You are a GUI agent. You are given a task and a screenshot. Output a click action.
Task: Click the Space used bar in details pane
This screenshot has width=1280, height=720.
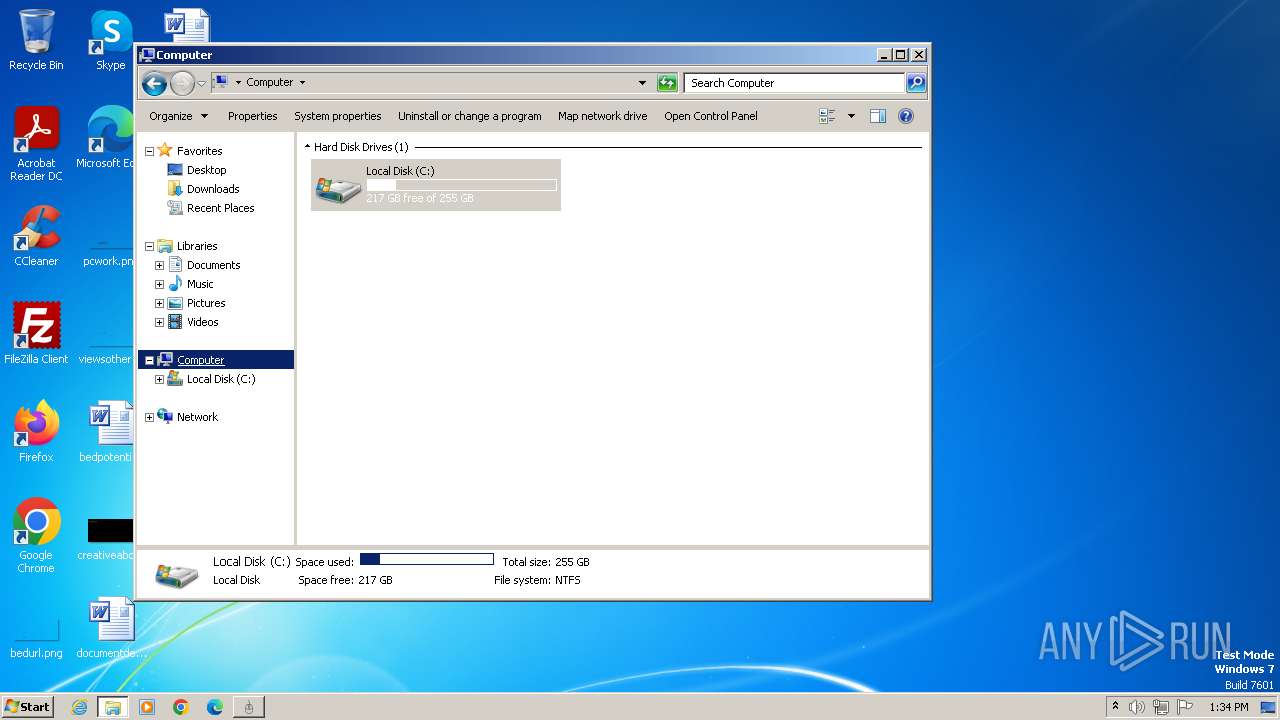(x=427, y=560)
